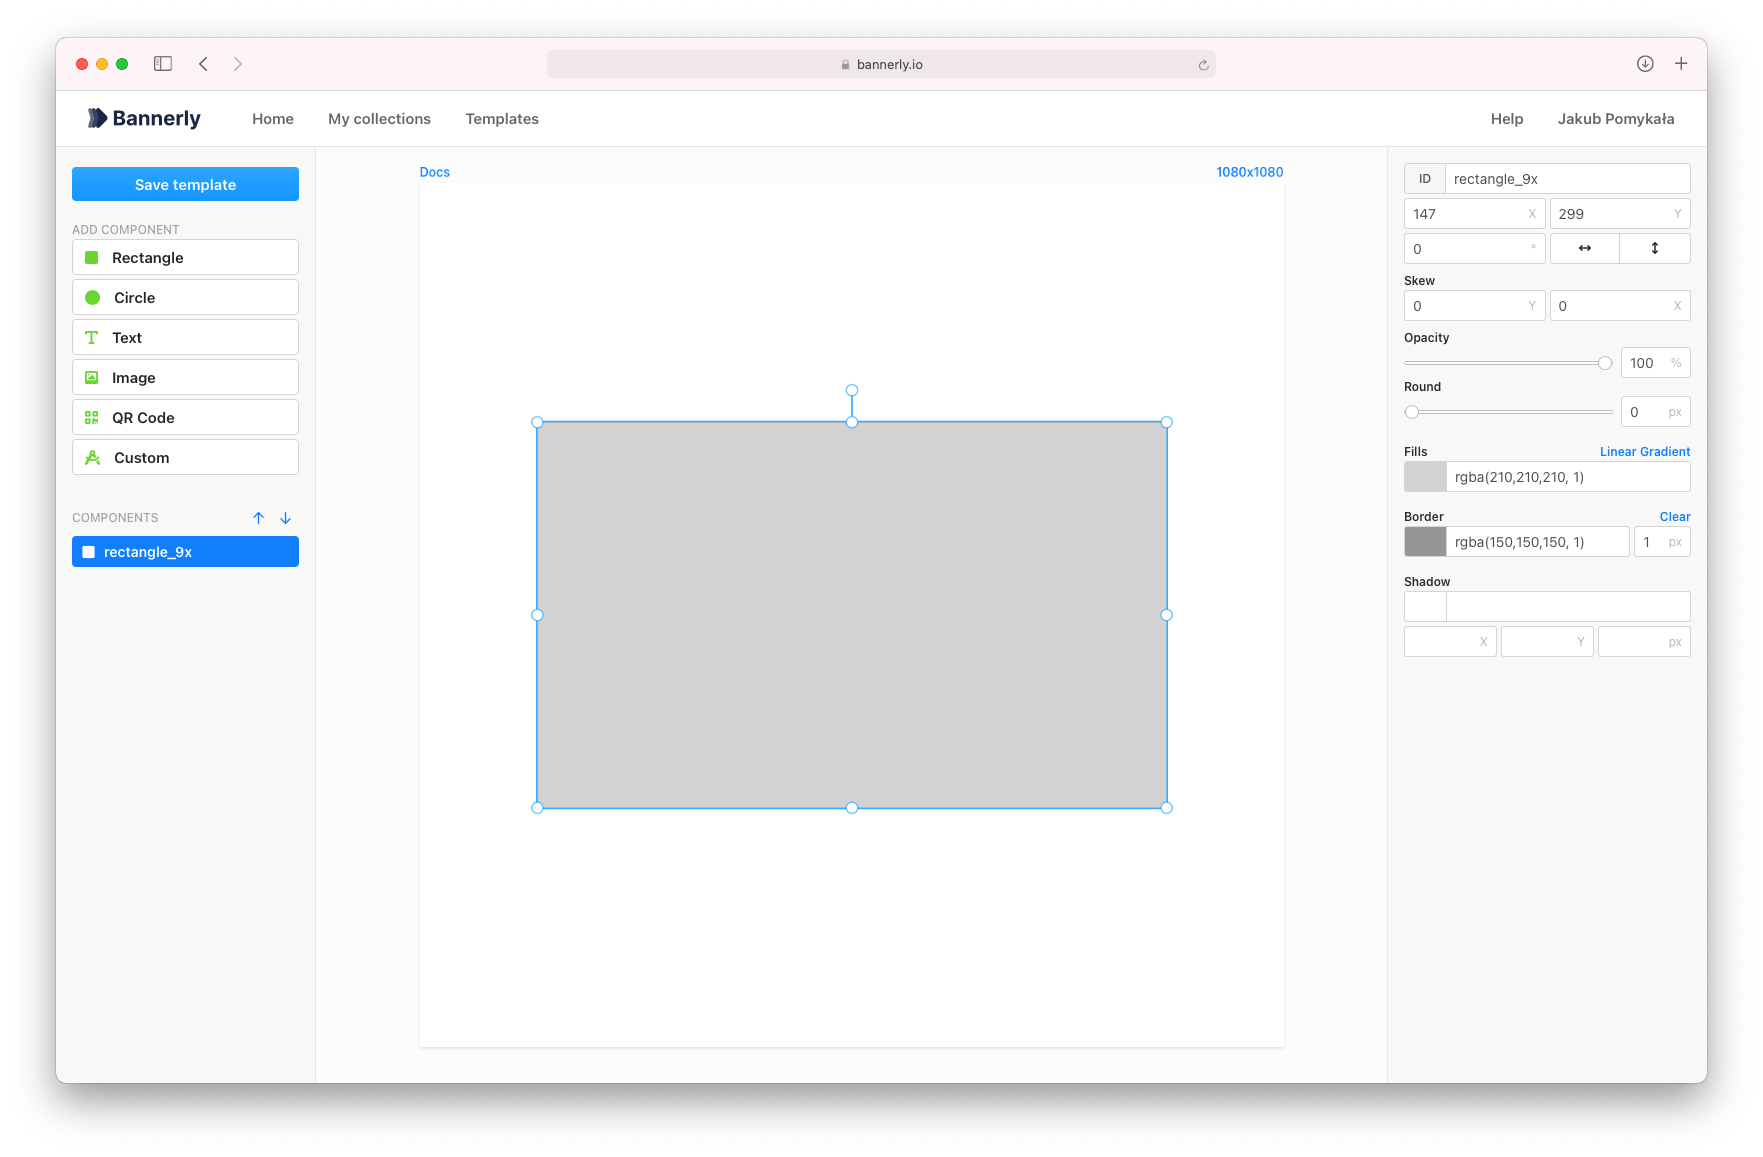Click the Skew Y input field
Viewport: 1763px width, 1157px height.
pyautogui.click(x=1474, y=306)
